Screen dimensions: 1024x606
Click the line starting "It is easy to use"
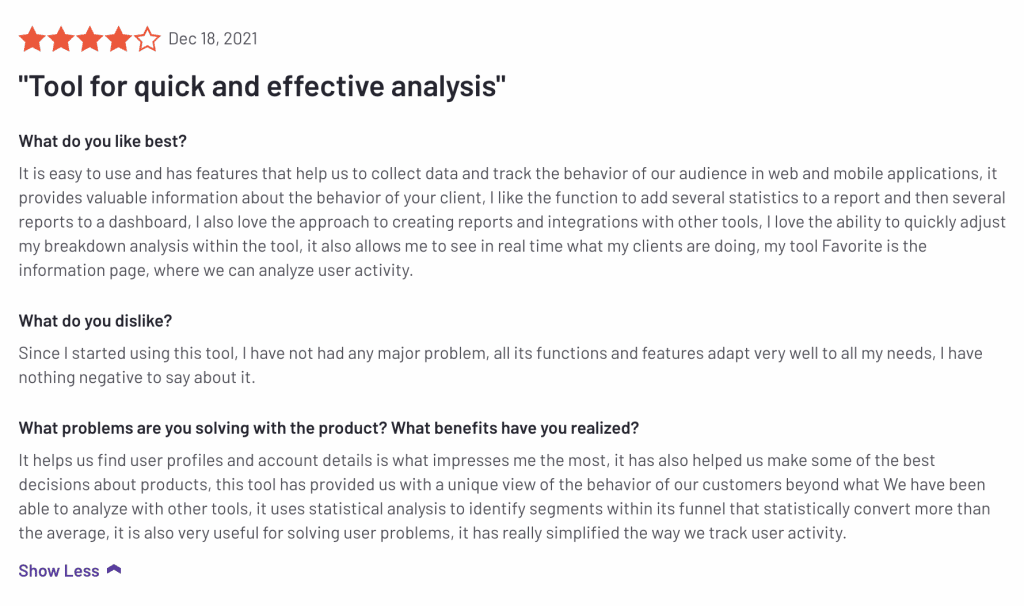pyautogui.click(x=507, y=173)
